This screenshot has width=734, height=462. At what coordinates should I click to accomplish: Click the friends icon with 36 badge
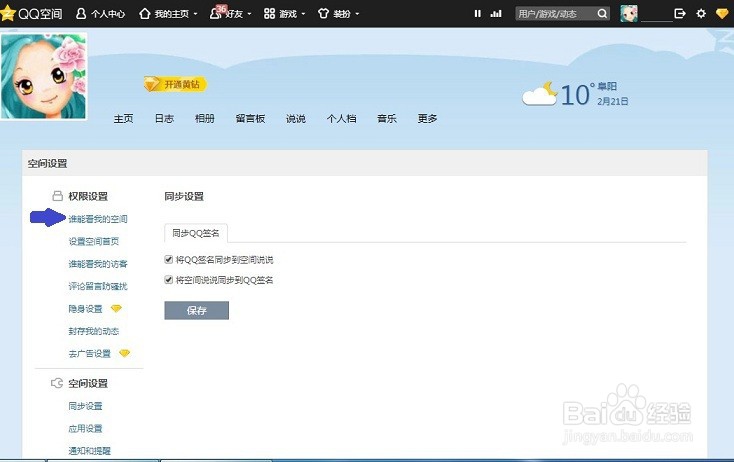coord(217,12)
